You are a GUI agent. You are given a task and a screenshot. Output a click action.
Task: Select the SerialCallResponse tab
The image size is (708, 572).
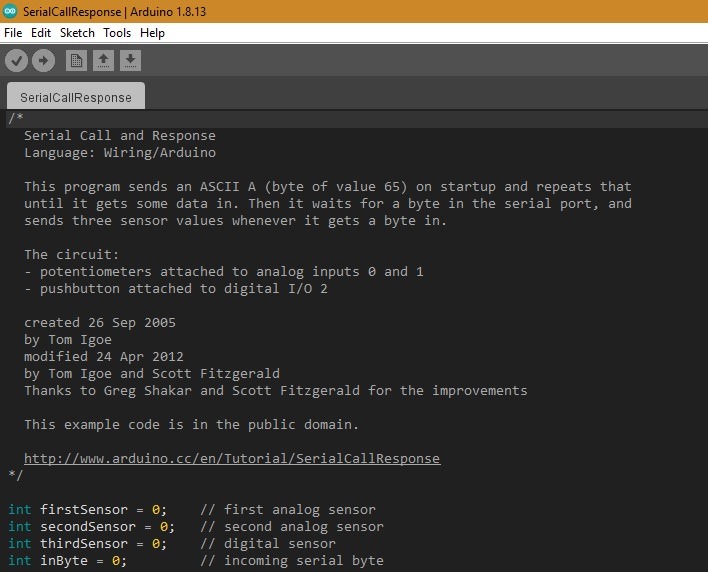coord(76,97)
